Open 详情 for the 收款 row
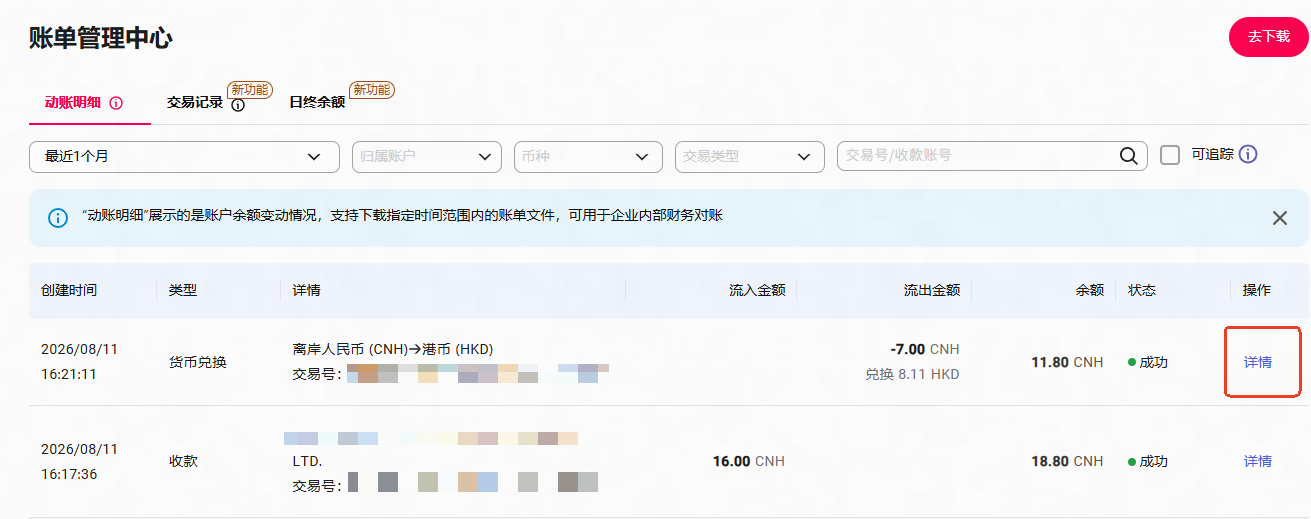 pos(1258,461)
